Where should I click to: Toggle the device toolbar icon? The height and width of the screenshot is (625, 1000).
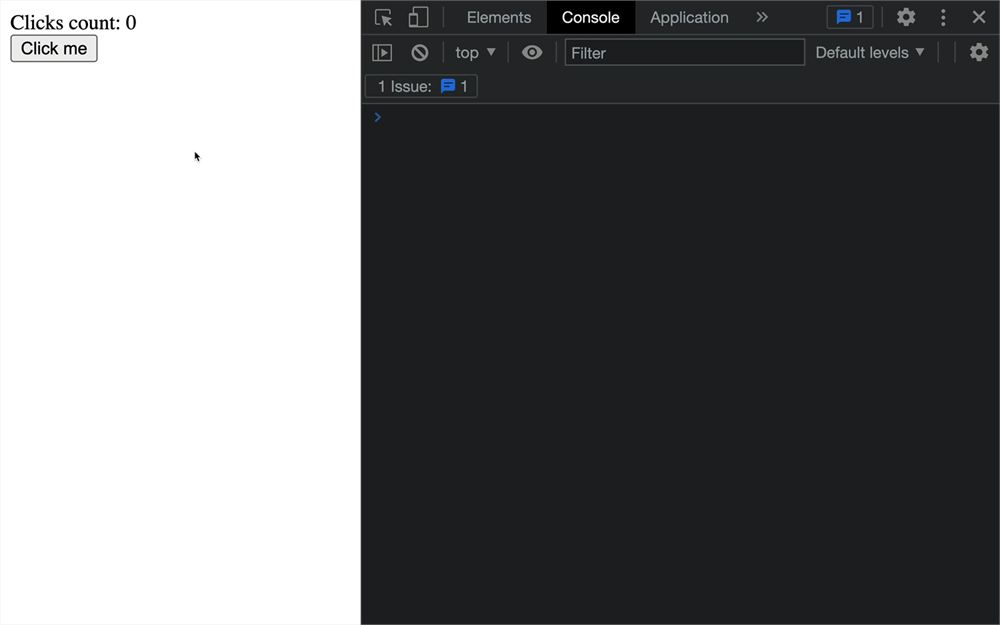coord(418,17)
